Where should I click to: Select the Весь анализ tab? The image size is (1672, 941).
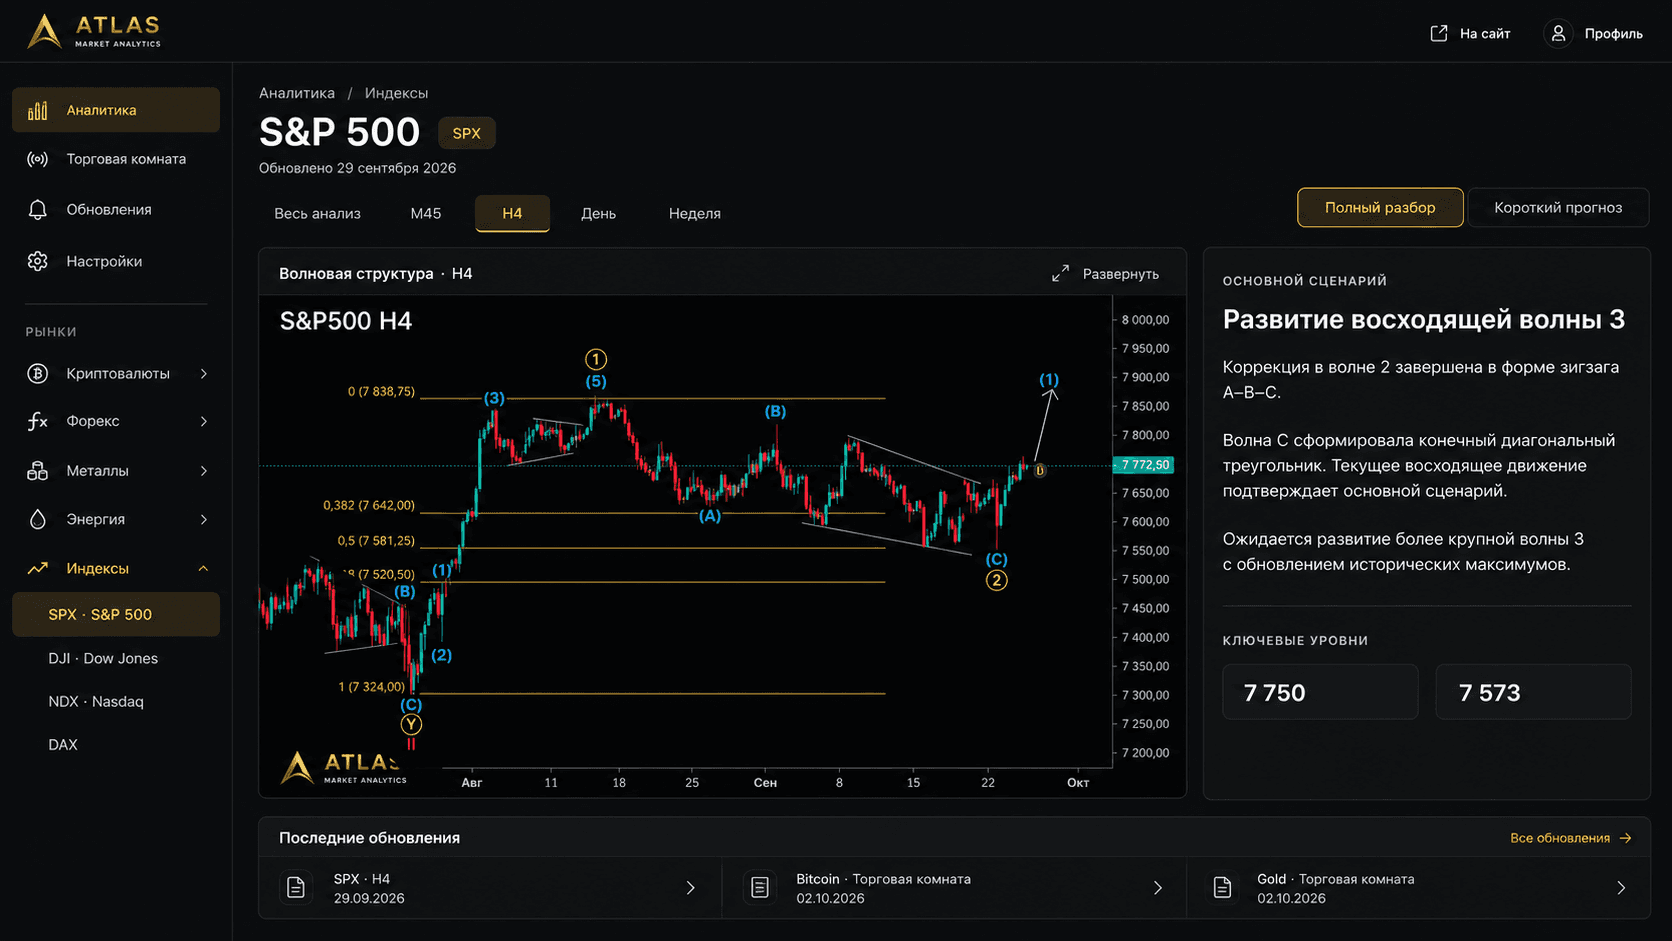[x=318, y=213]
